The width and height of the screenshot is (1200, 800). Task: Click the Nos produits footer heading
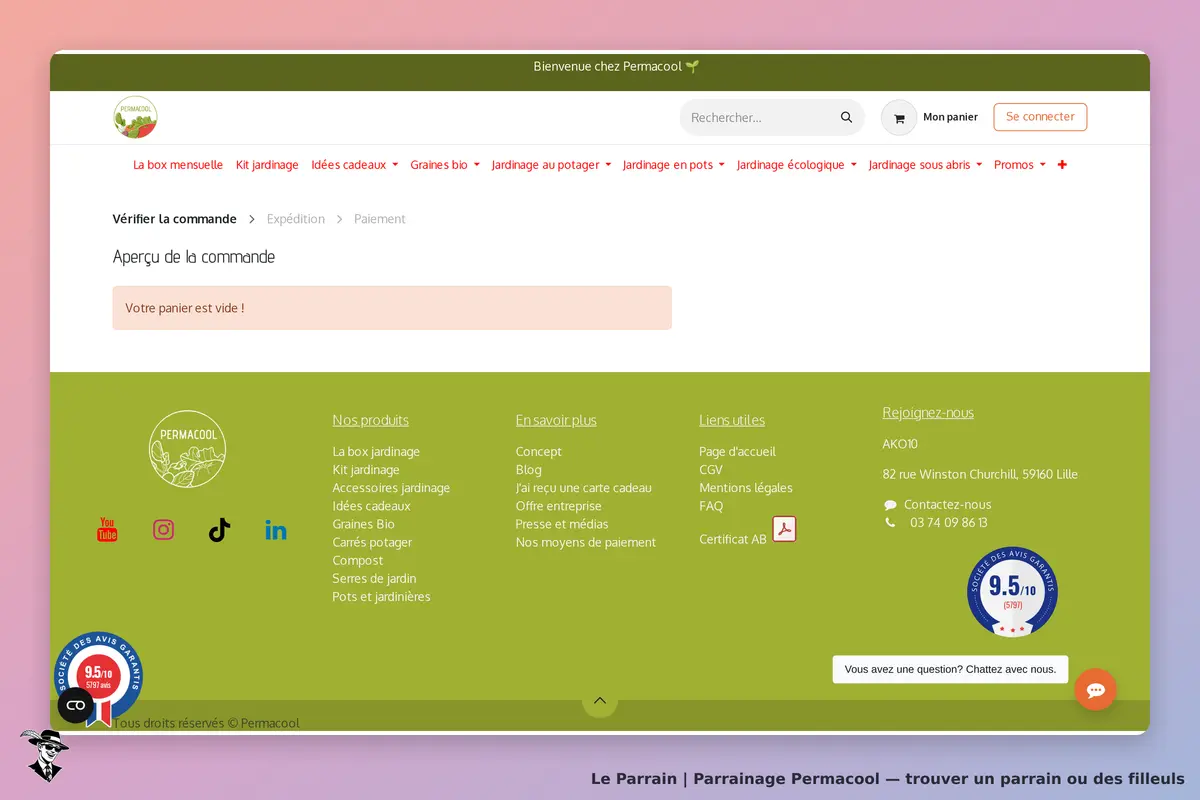coord(371,420)
